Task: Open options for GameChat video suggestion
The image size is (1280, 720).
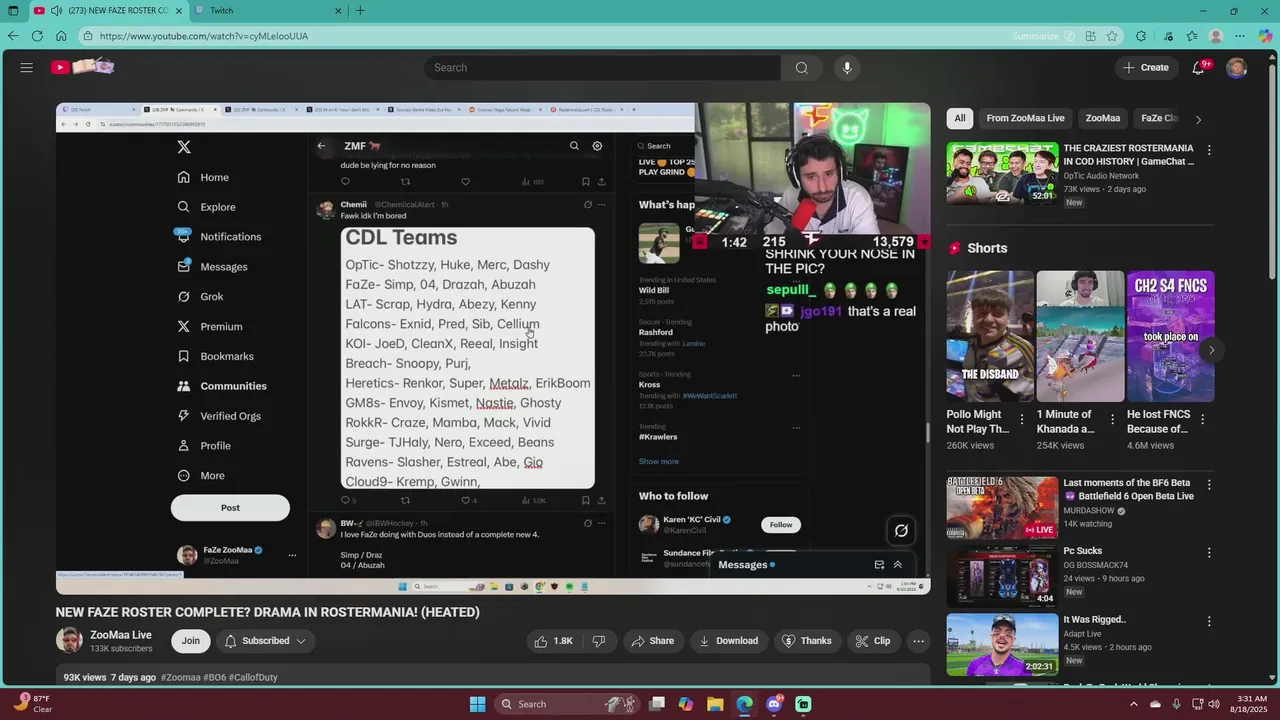Action: point(1209,150)
